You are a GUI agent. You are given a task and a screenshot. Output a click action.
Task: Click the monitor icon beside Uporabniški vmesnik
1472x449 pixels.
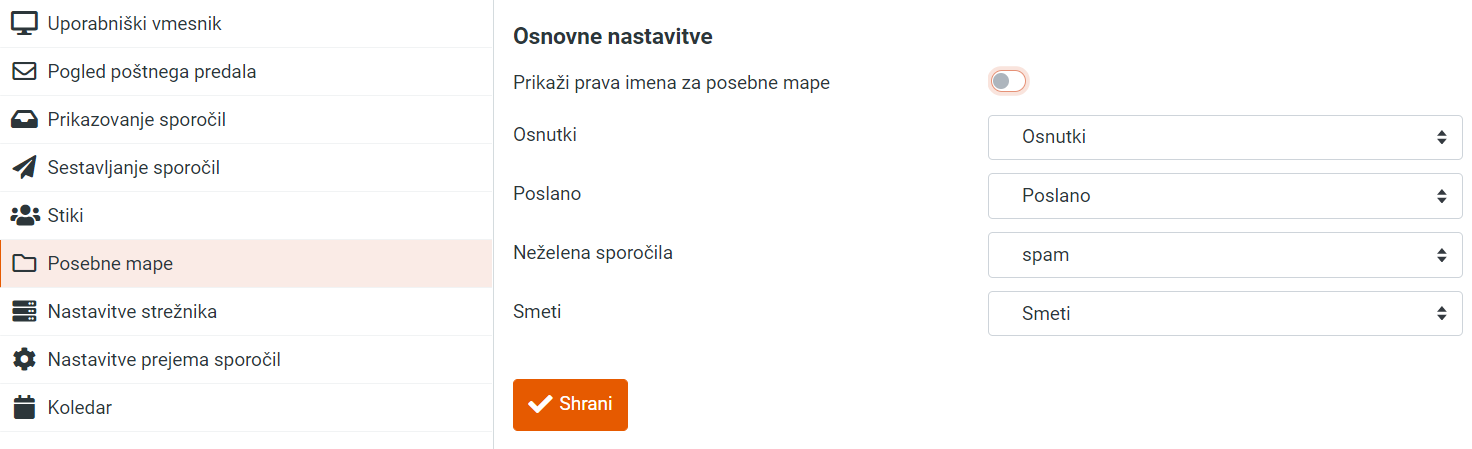pyautogui.click(x=24, y=23)
